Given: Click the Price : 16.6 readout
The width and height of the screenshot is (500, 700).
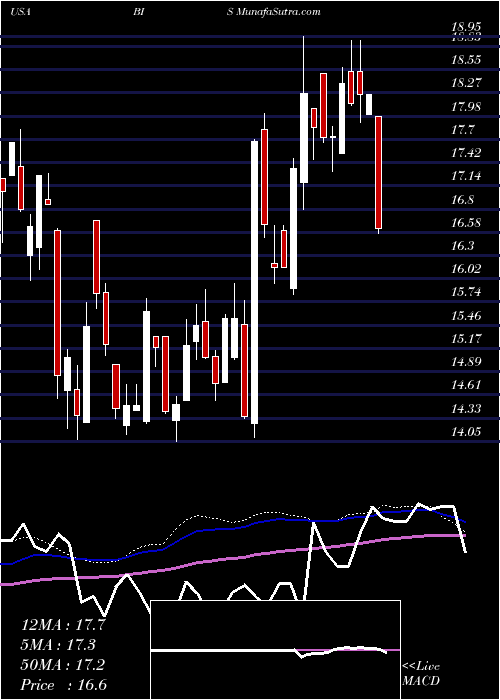Looking at the screenshot, I should tap(63, 685).
